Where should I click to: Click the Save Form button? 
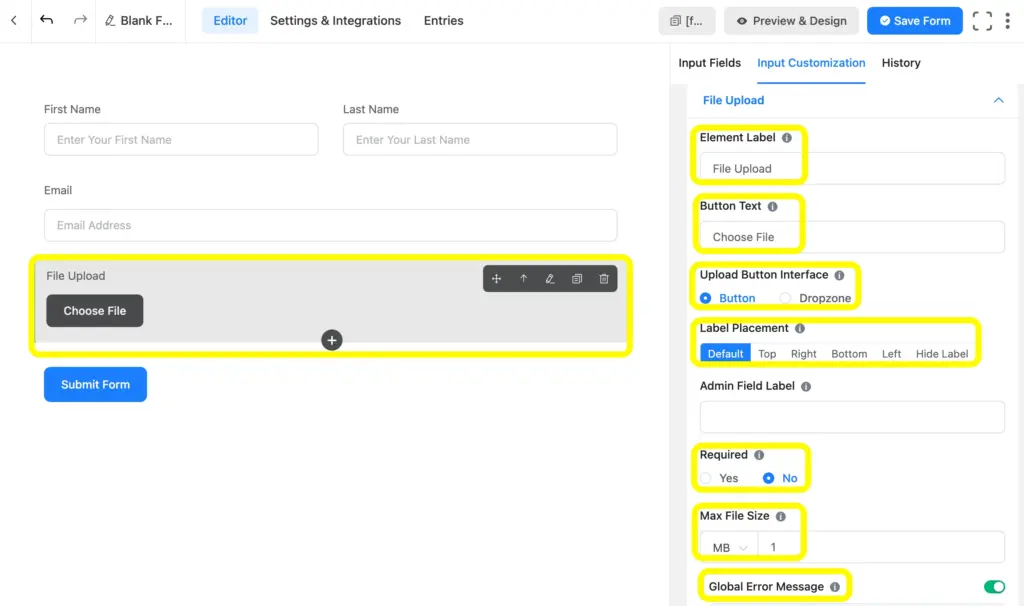tap(914, 20)
